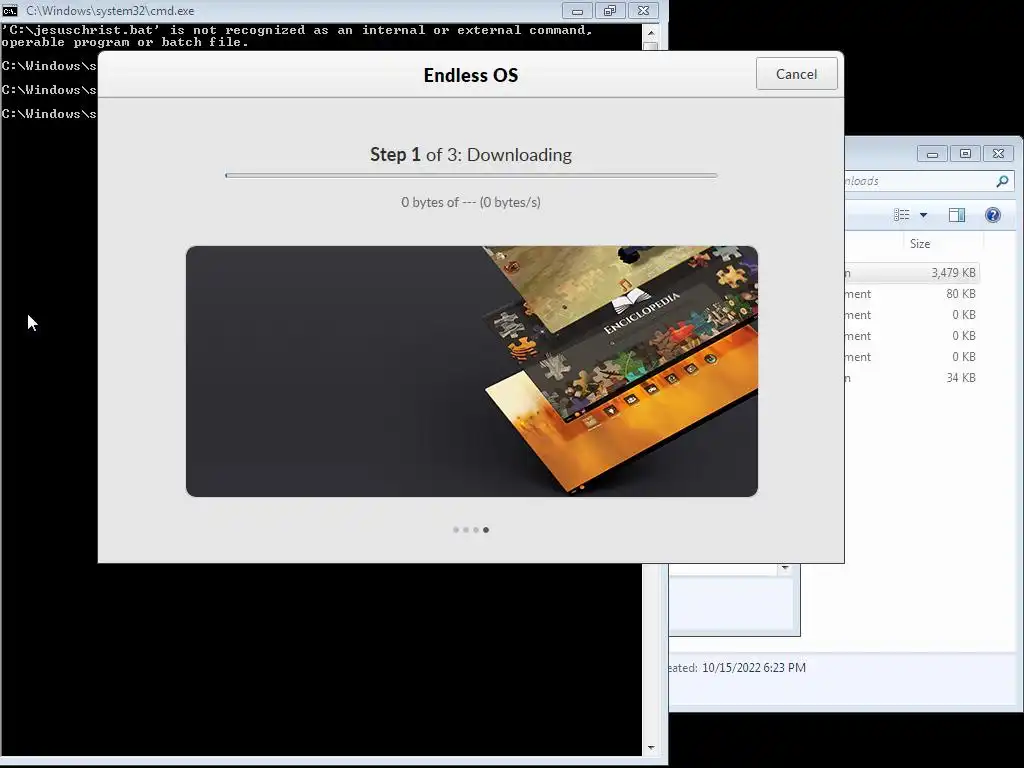Select the fourth slideshow page dot

[486, 530]
